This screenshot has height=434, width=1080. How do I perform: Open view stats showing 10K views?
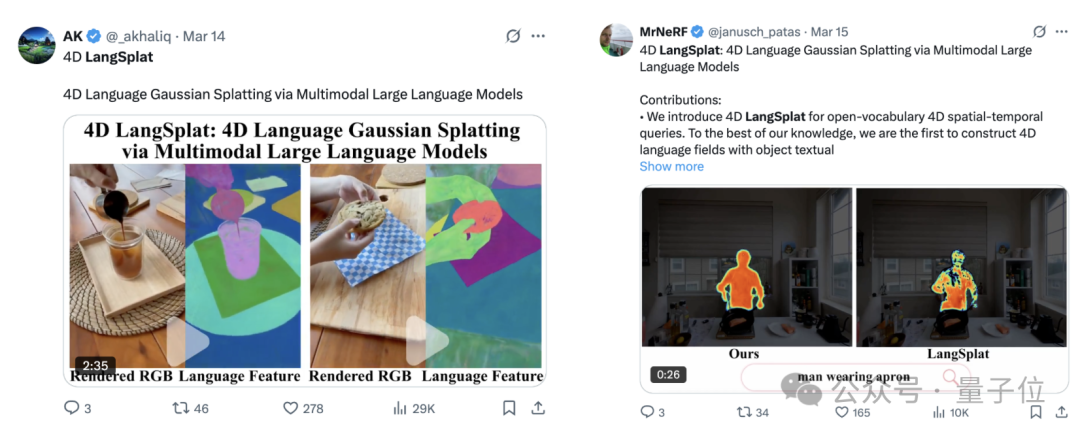point(938,412)
